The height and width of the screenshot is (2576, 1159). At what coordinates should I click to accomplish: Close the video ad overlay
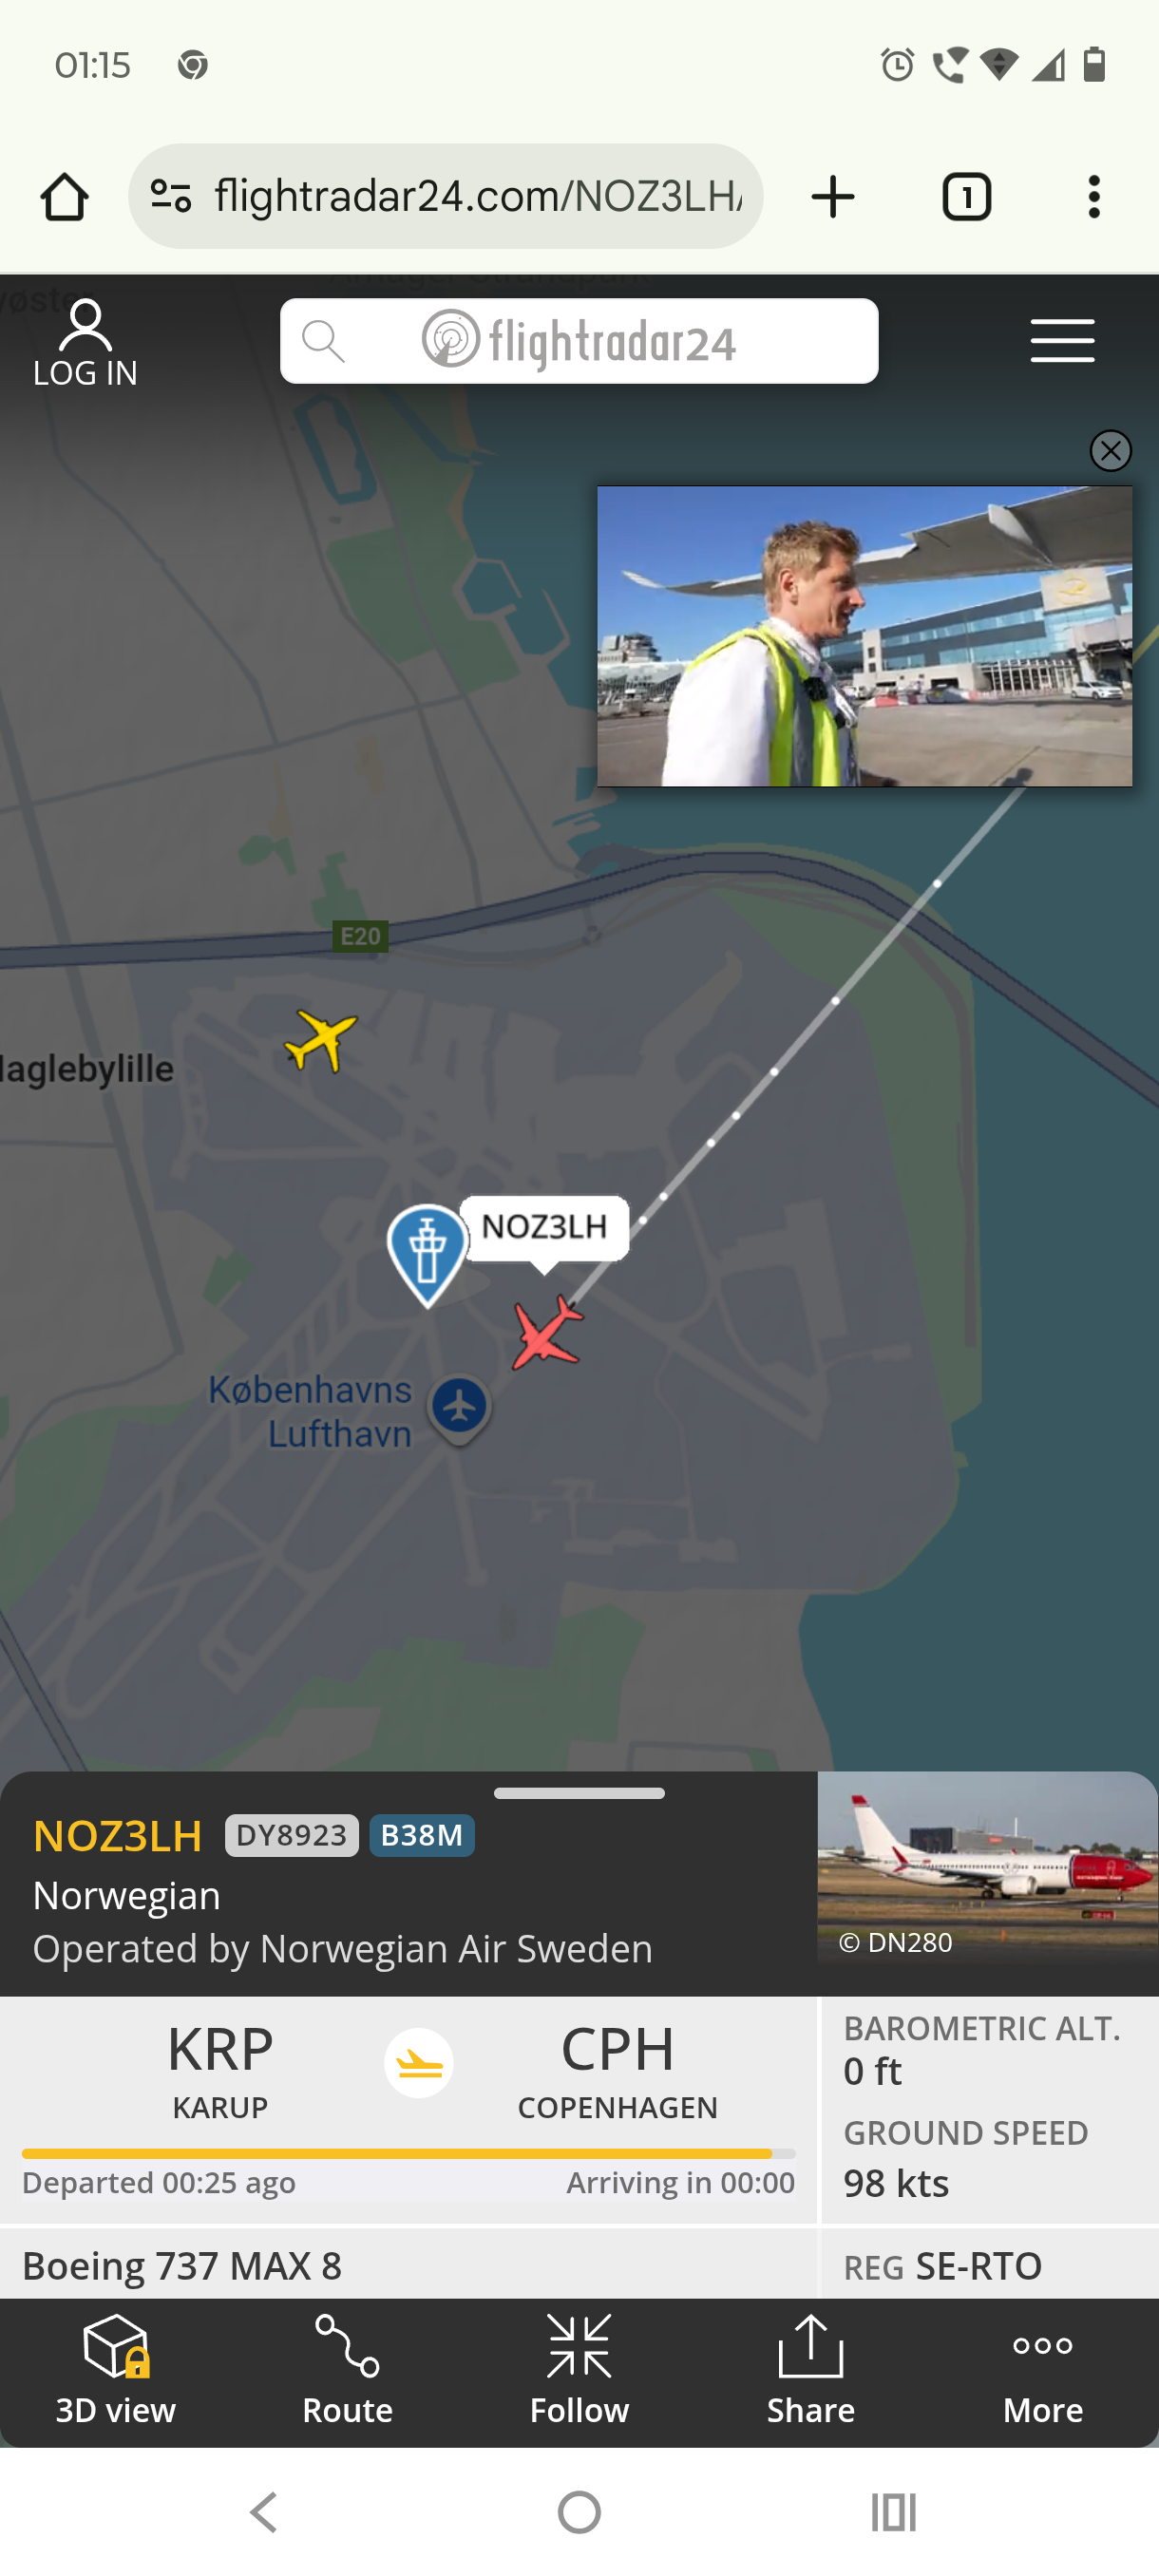coord(1110,450)
